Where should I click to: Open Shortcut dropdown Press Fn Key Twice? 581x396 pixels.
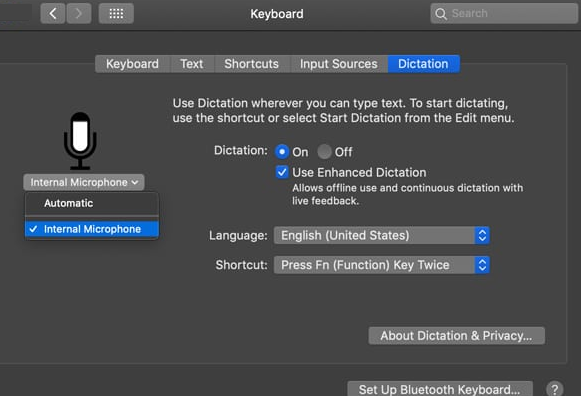point(382,265)
